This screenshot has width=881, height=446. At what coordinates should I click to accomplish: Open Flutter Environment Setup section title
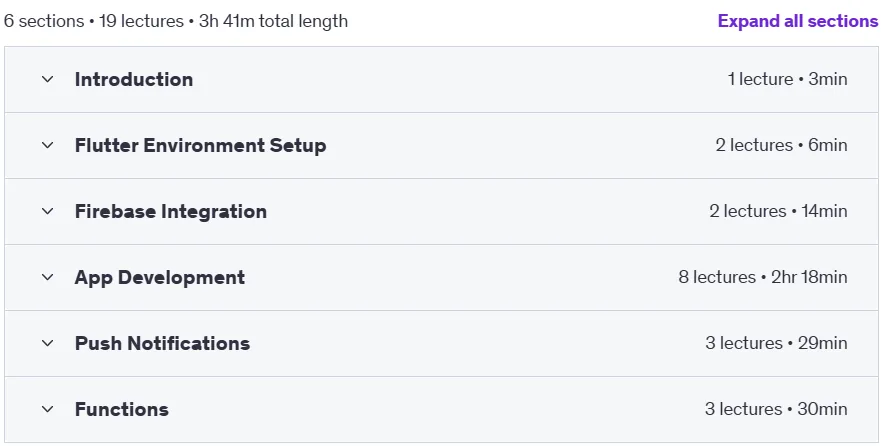[201, 145]
